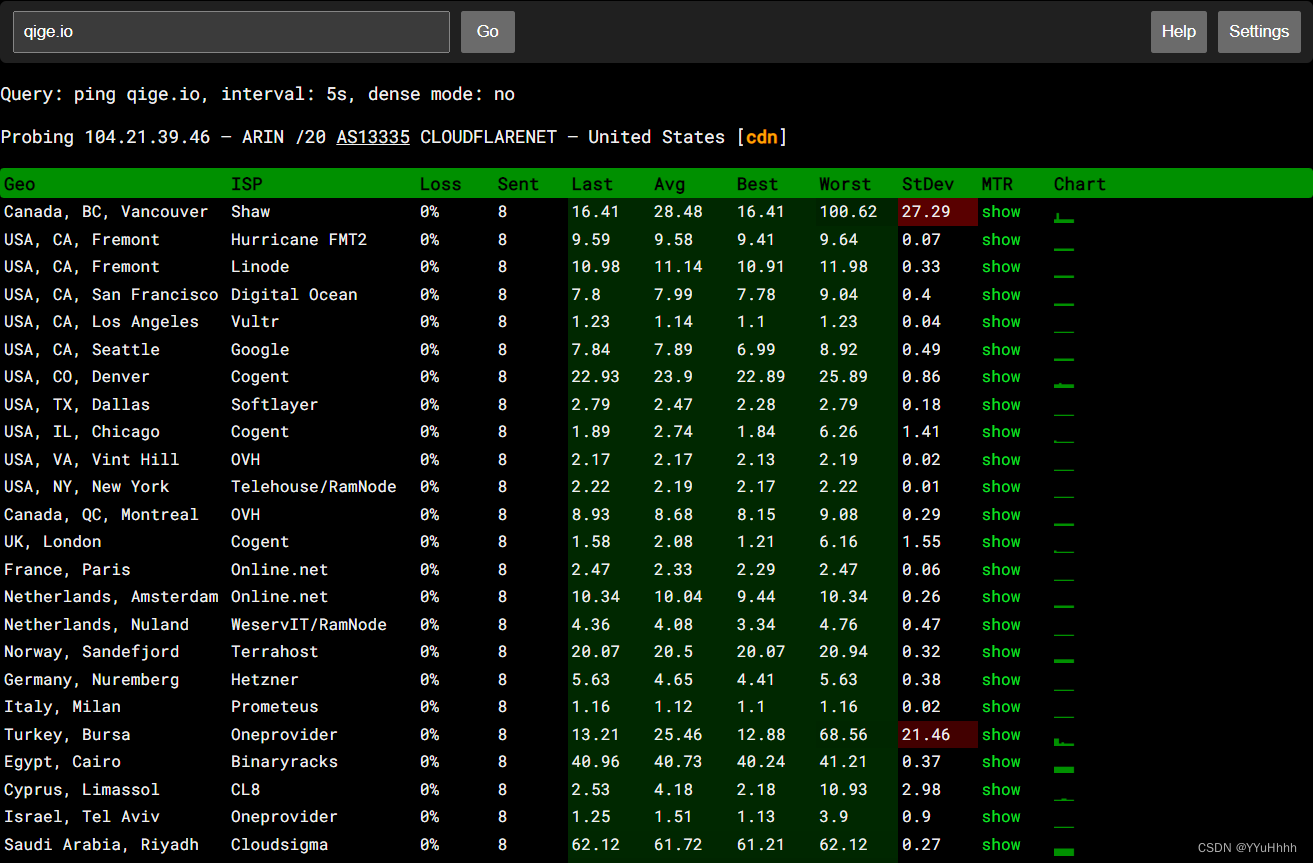Show MTR for Sandefjord Terrahost
This screenshot has height=863, width=1313.
click(1001, 652)
